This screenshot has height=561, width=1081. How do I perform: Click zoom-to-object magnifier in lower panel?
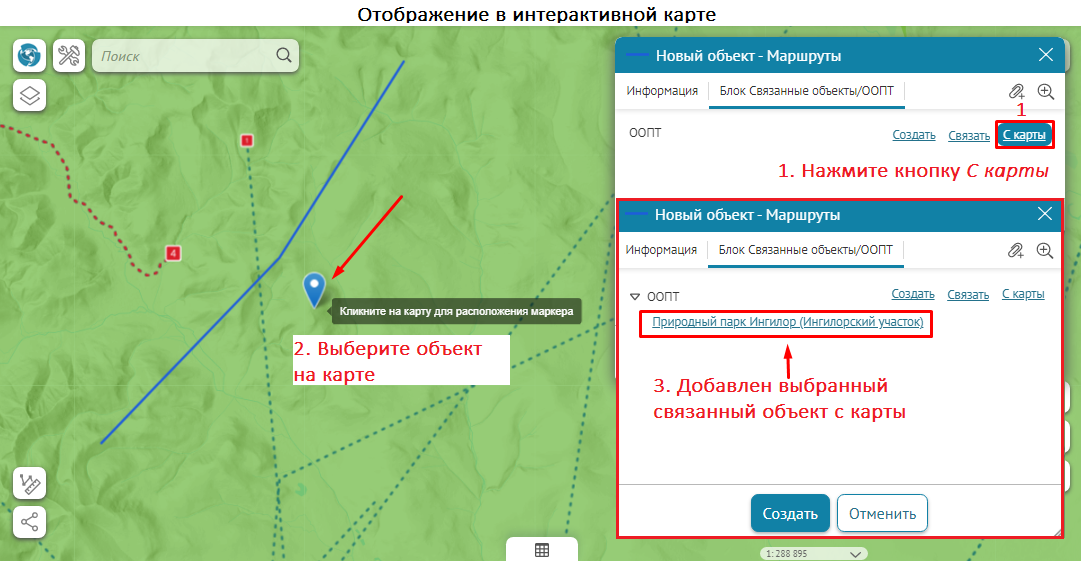pyautogui.click(x=1045, y=250)
